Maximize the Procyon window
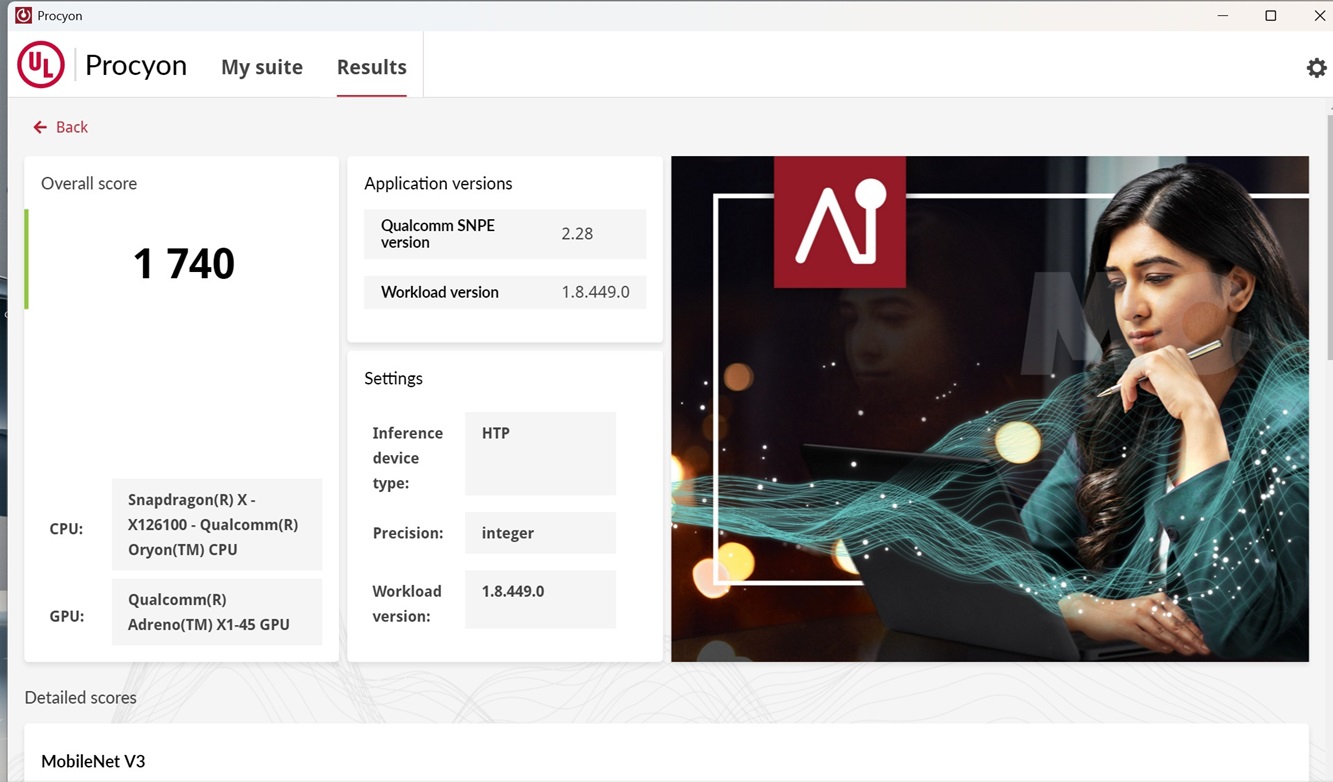 1270,15
